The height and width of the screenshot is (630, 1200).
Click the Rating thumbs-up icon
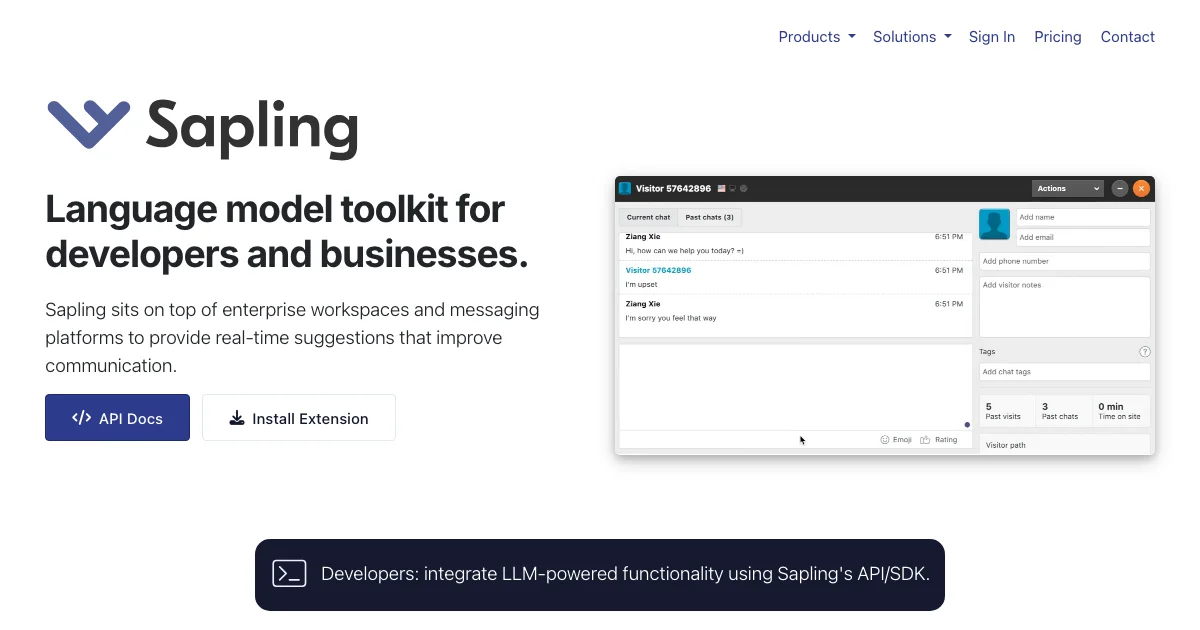coord(925,439)
